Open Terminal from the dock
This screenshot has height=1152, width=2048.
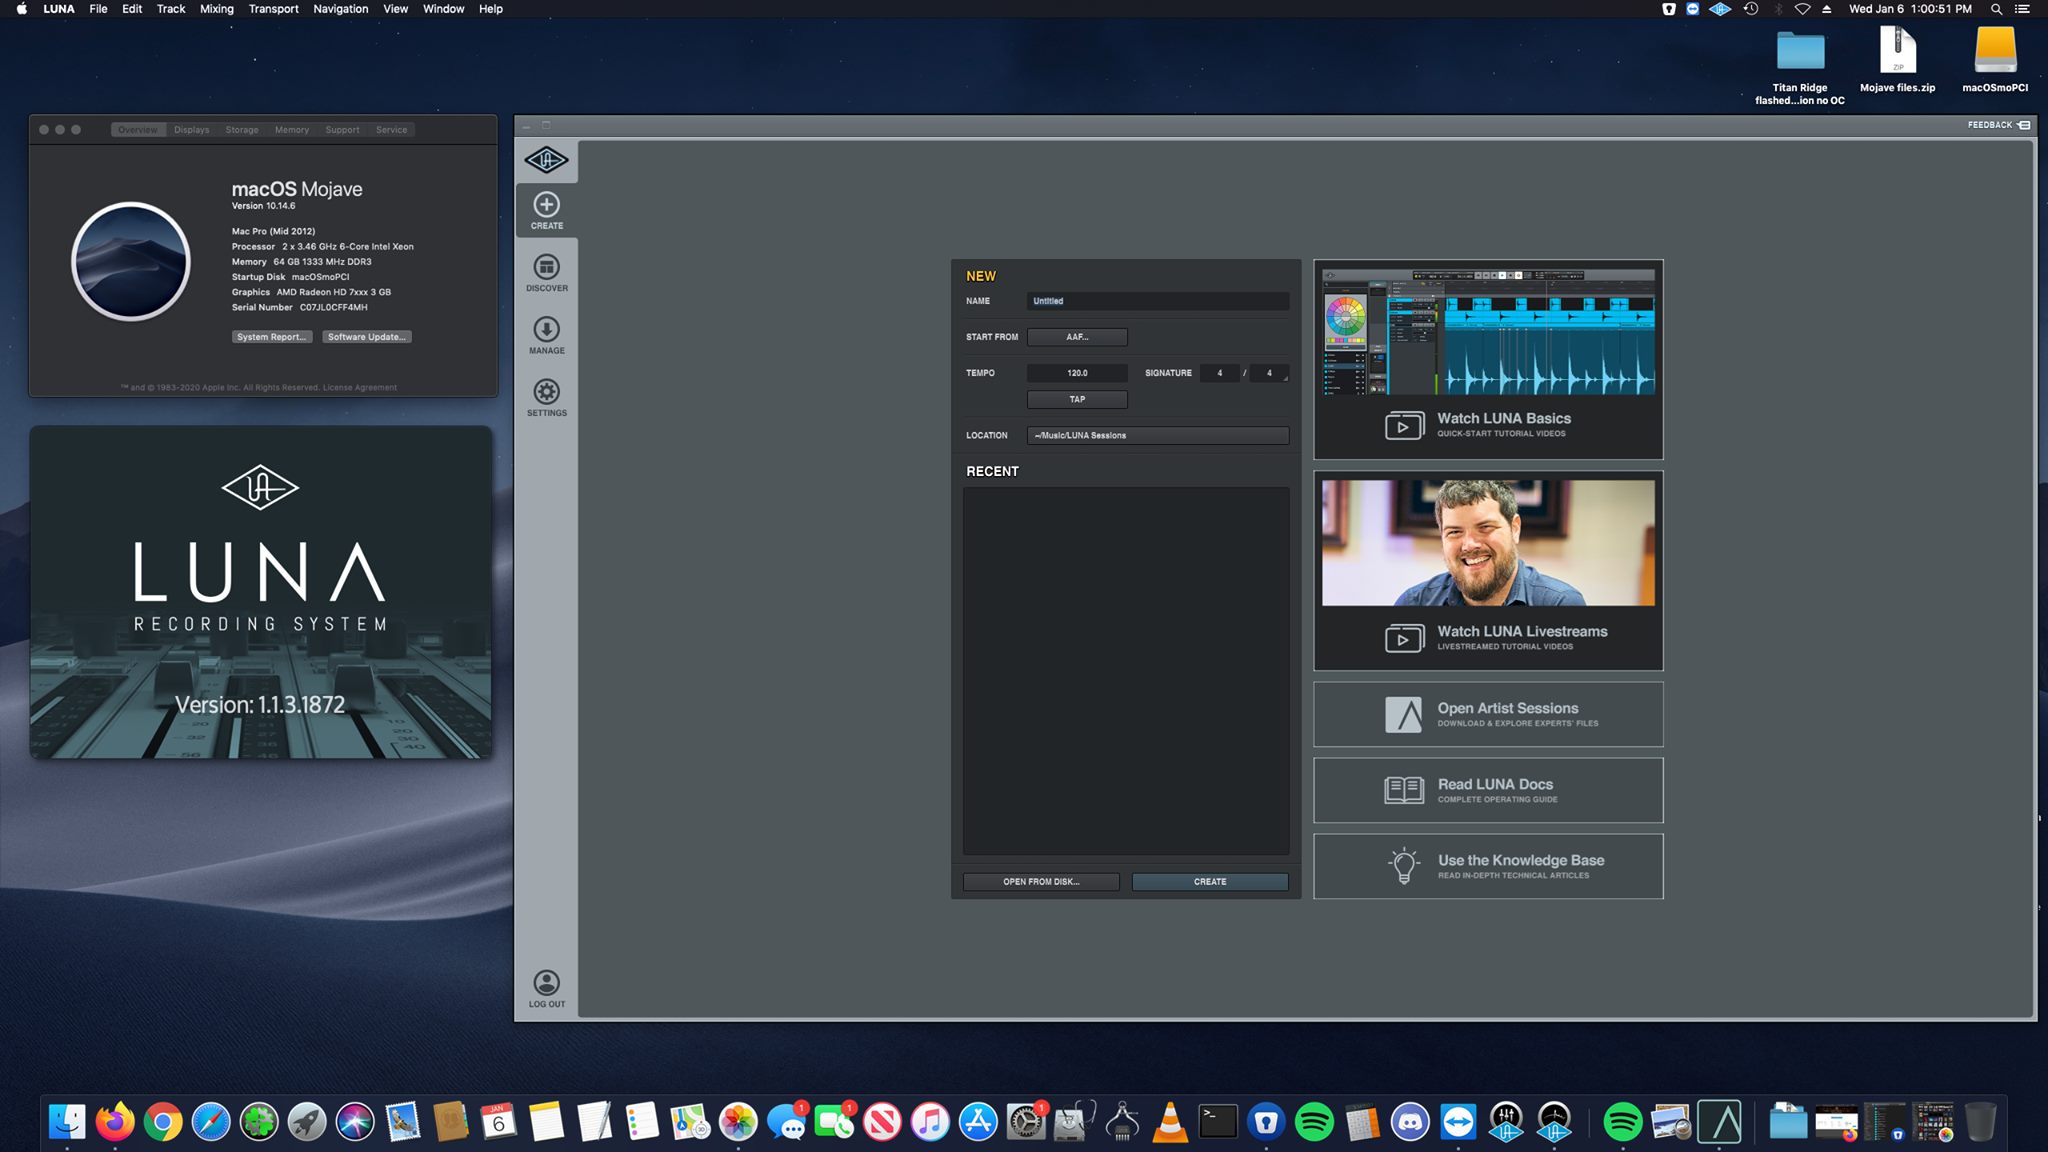pyautogui.click(x=1218, y=1122)
